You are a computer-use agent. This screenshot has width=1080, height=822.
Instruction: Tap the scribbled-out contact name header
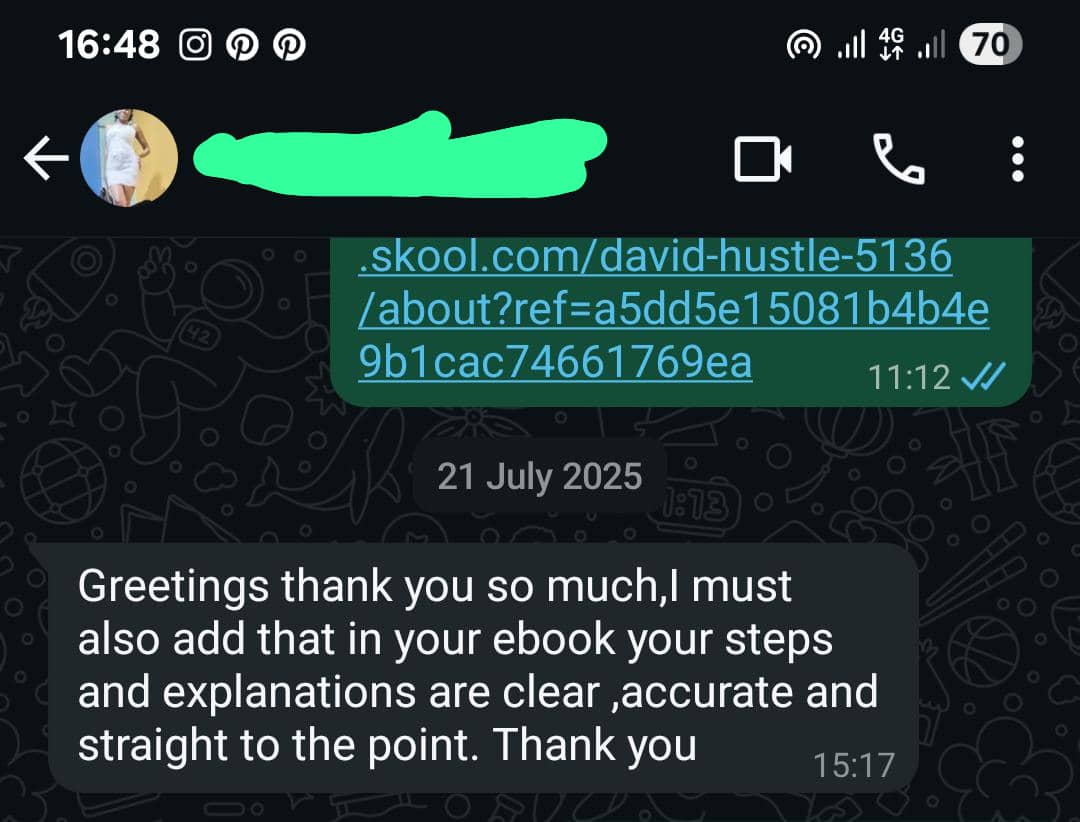tap(399, 156)
